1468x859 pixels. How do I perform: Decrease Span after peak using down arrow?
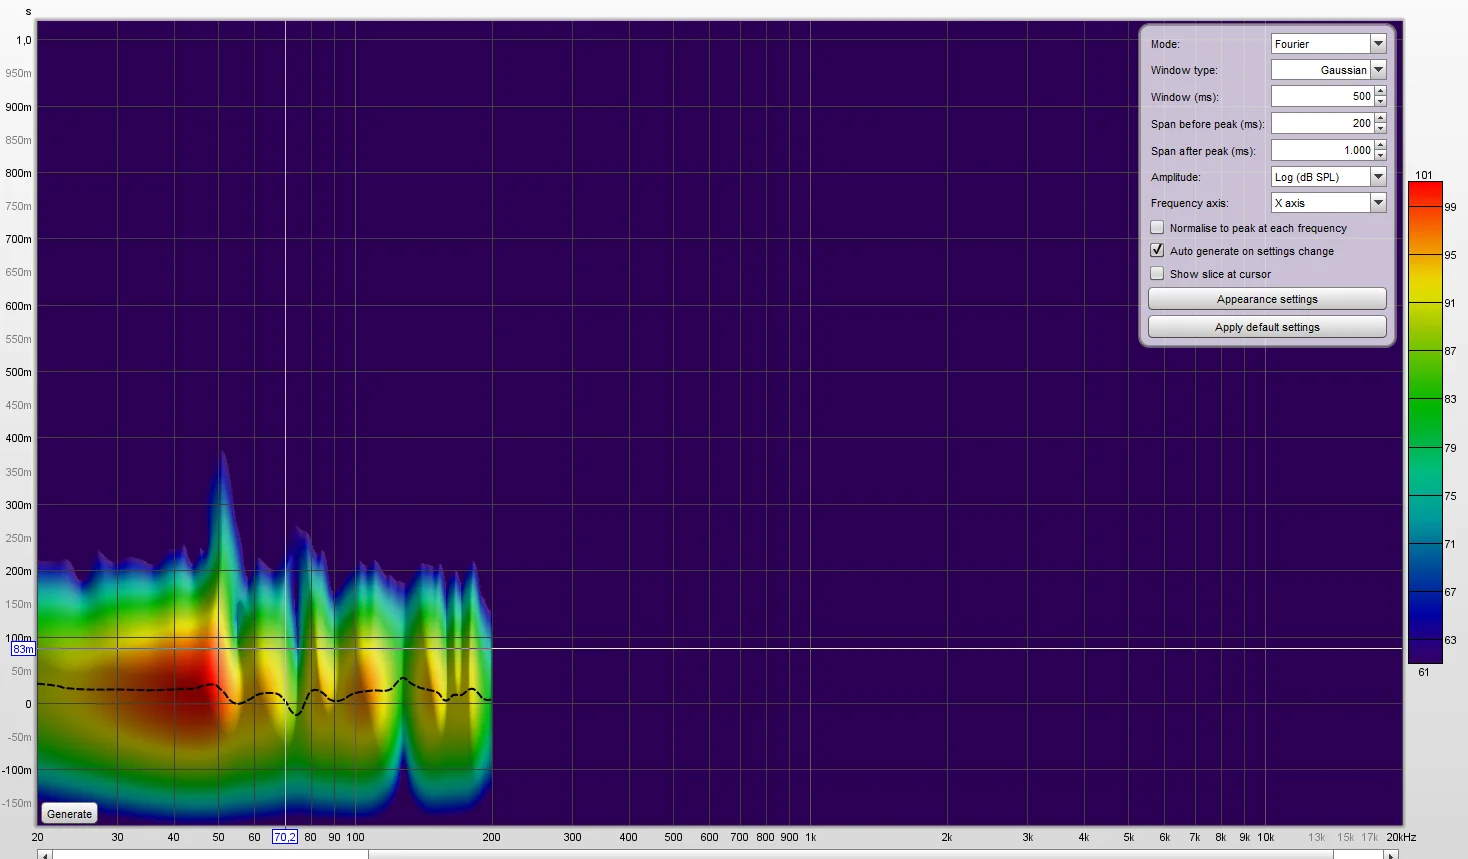pyautogui.click(x=1381, y=155)
